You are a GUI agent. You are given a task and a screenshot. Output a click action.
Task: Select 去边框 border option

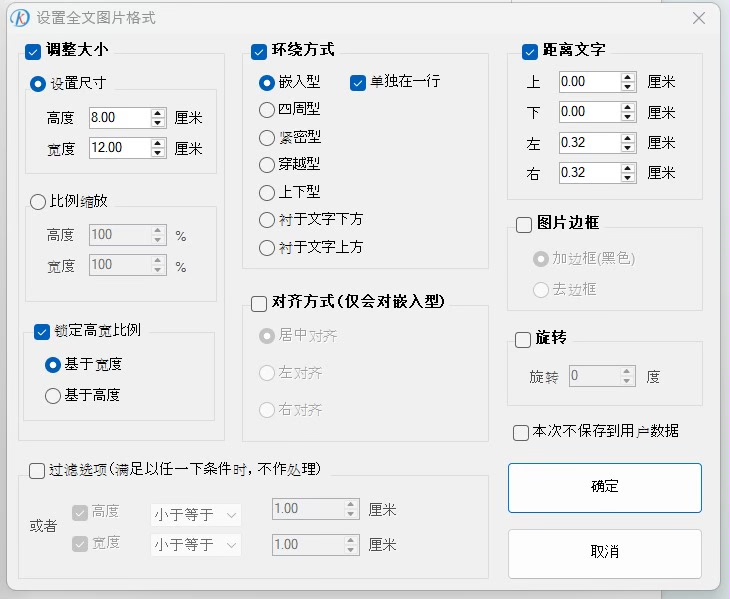click(541, 290)
